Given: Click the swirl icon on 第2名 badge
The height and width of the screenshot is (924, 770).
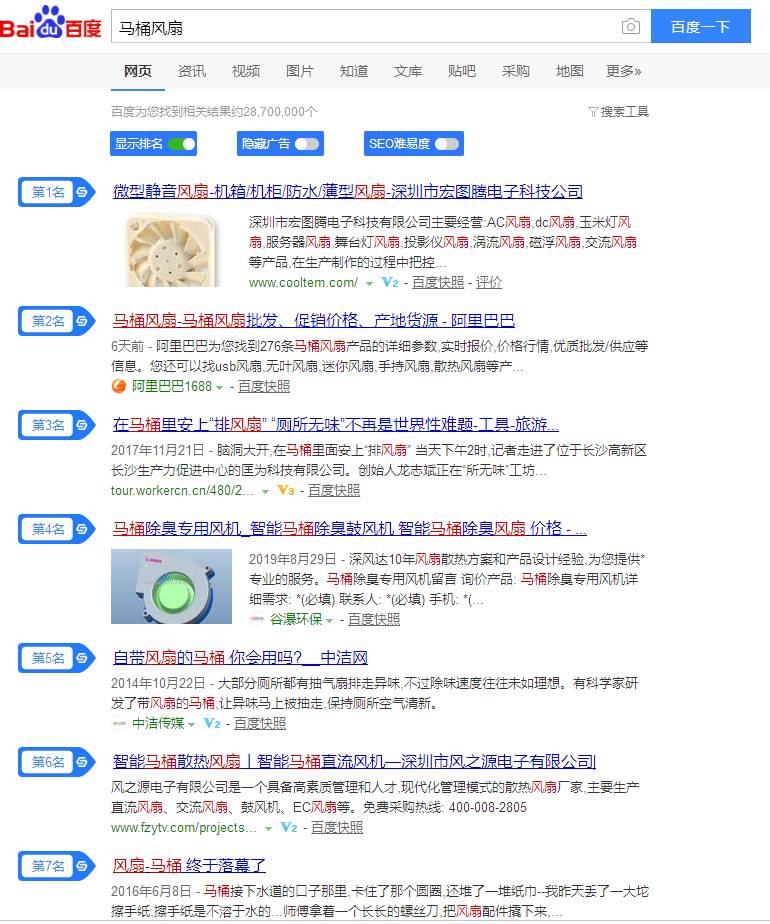Looking at the screenshot, I should point(82,321).
